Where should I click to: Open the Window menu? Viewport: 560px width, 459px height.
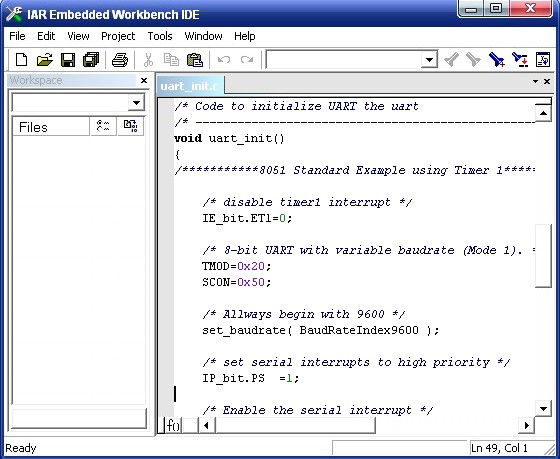pos(203,36)
